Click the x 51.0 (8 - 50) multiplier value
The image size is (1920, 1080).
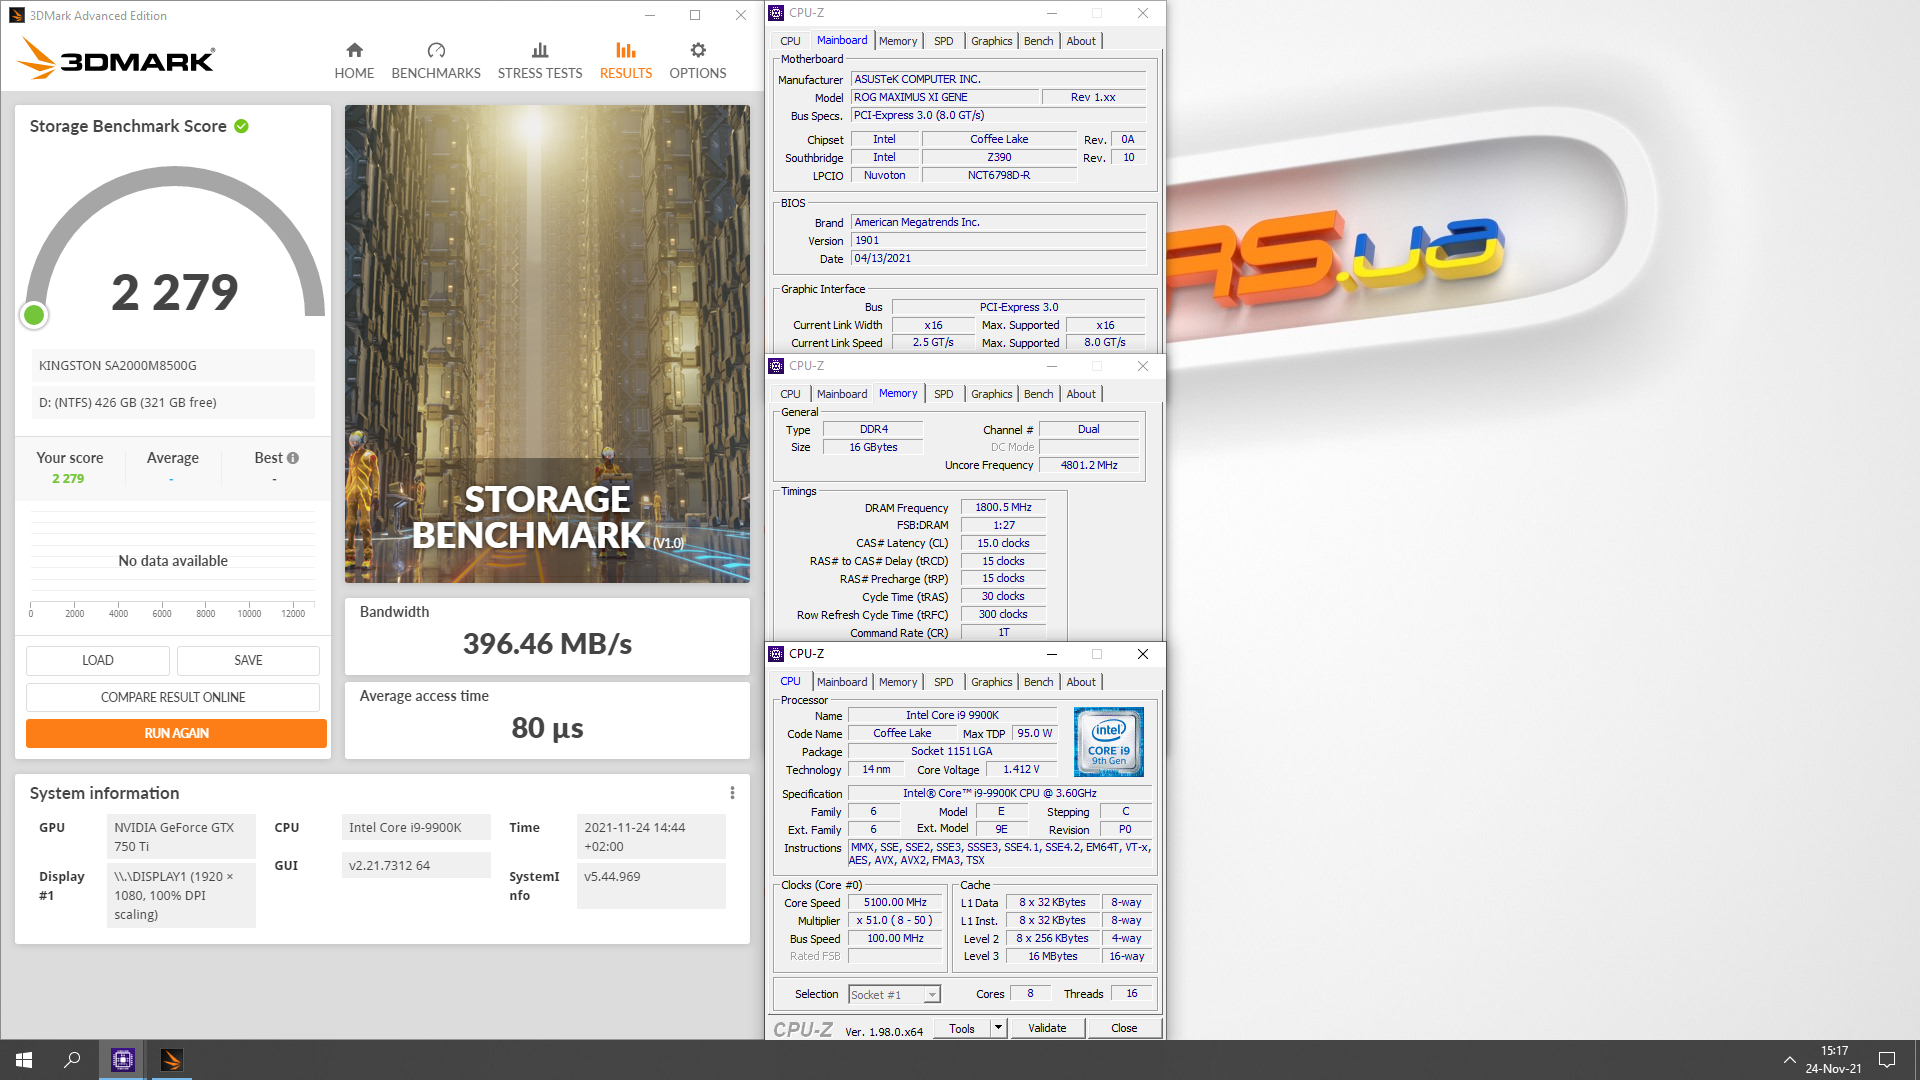895,921
